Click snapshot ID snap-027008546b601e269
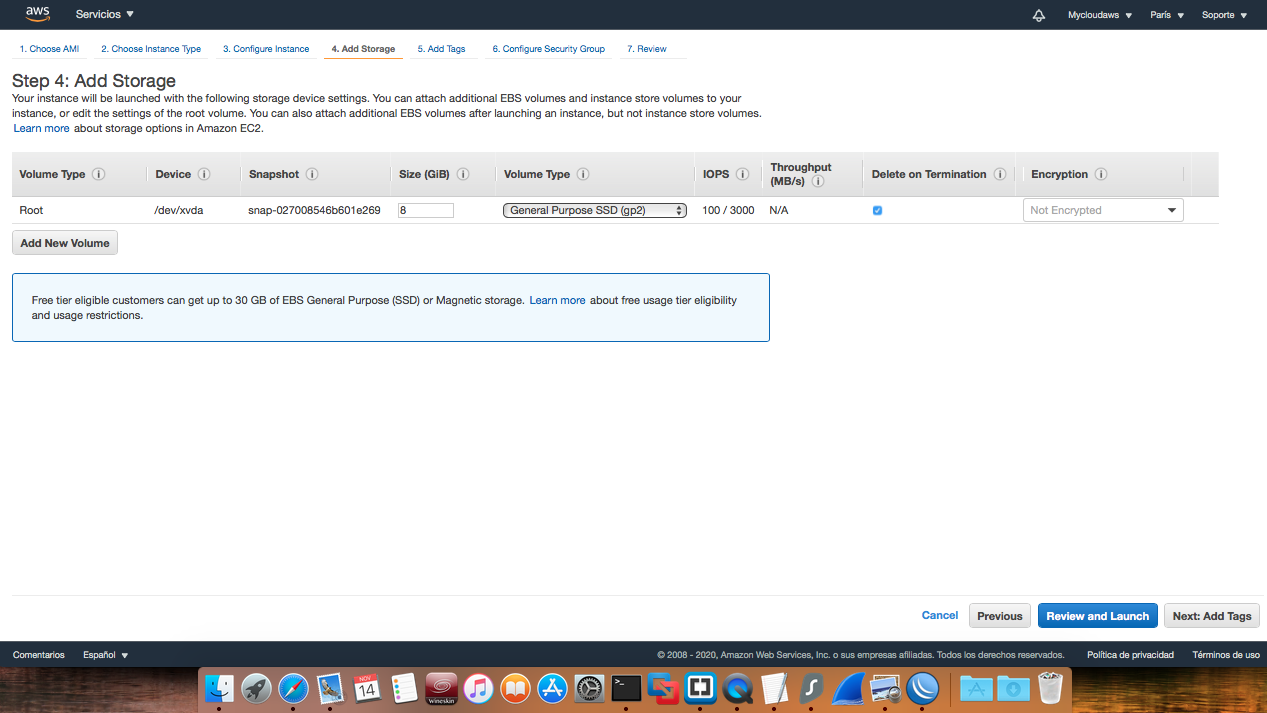Image resolution: width=1267 pixels, height=713 pixels. point(314,210)
